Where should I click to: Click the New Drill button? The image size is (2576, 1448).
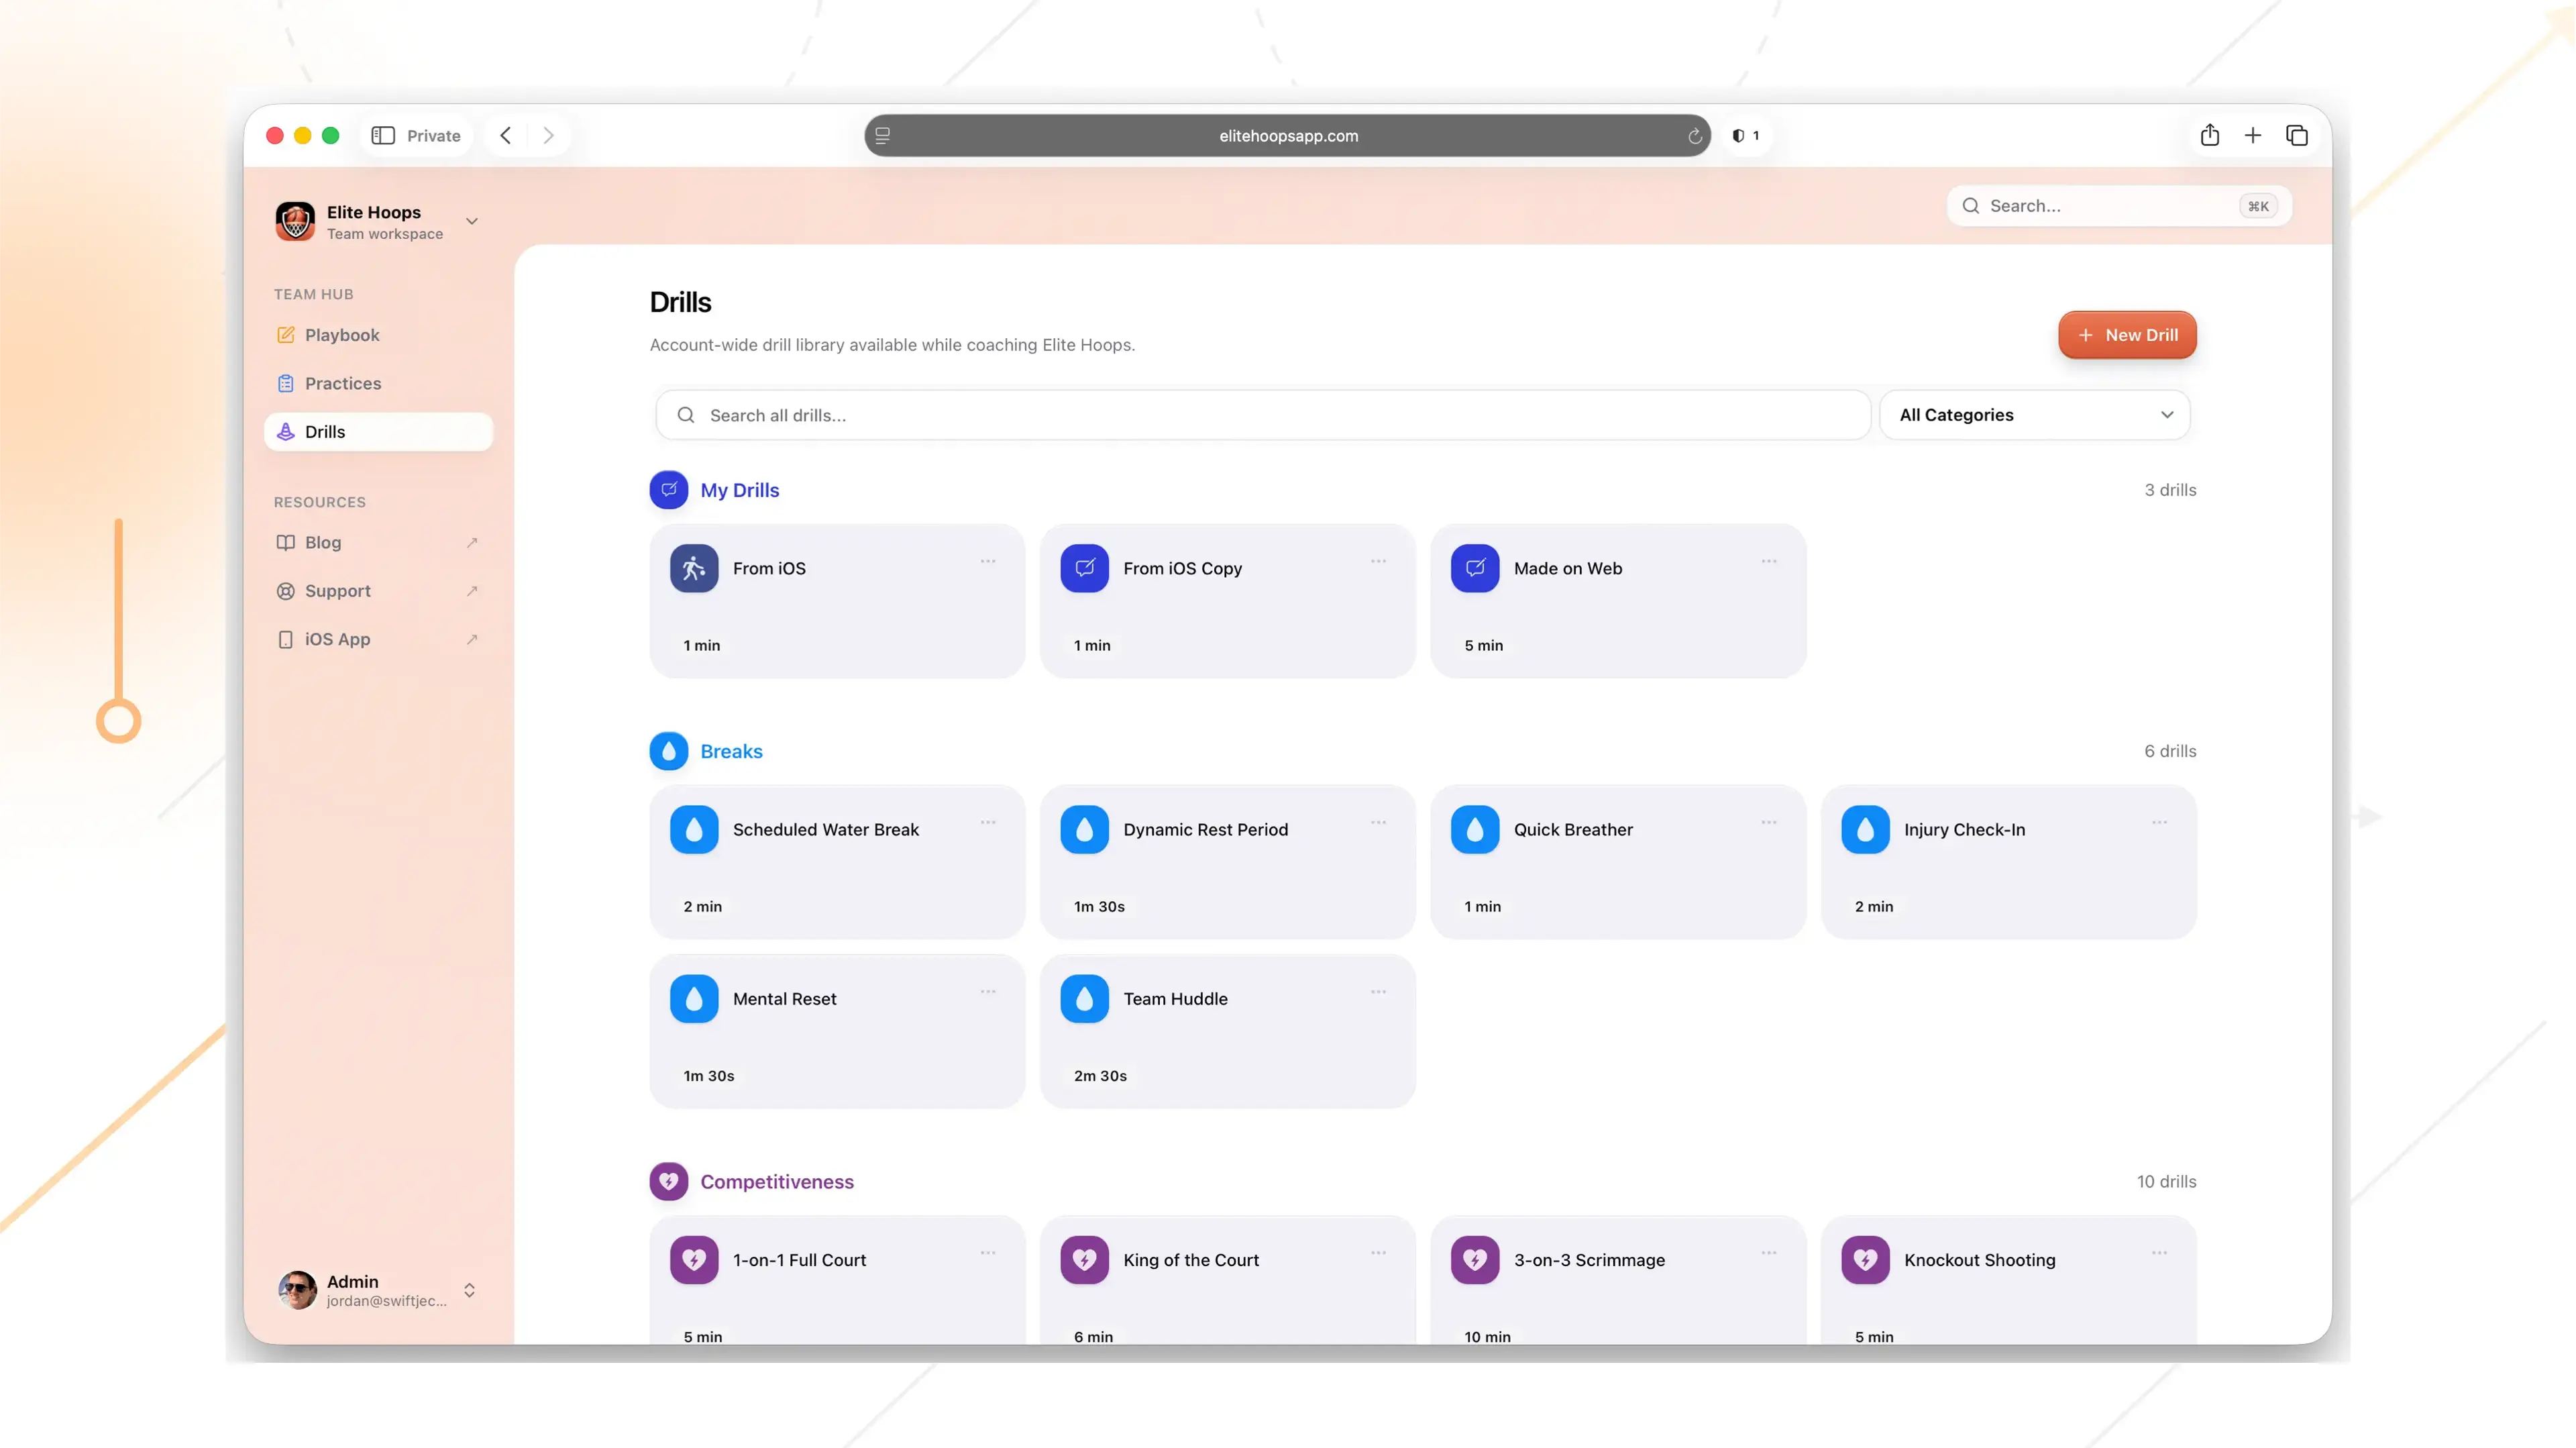coord(2127,335)
